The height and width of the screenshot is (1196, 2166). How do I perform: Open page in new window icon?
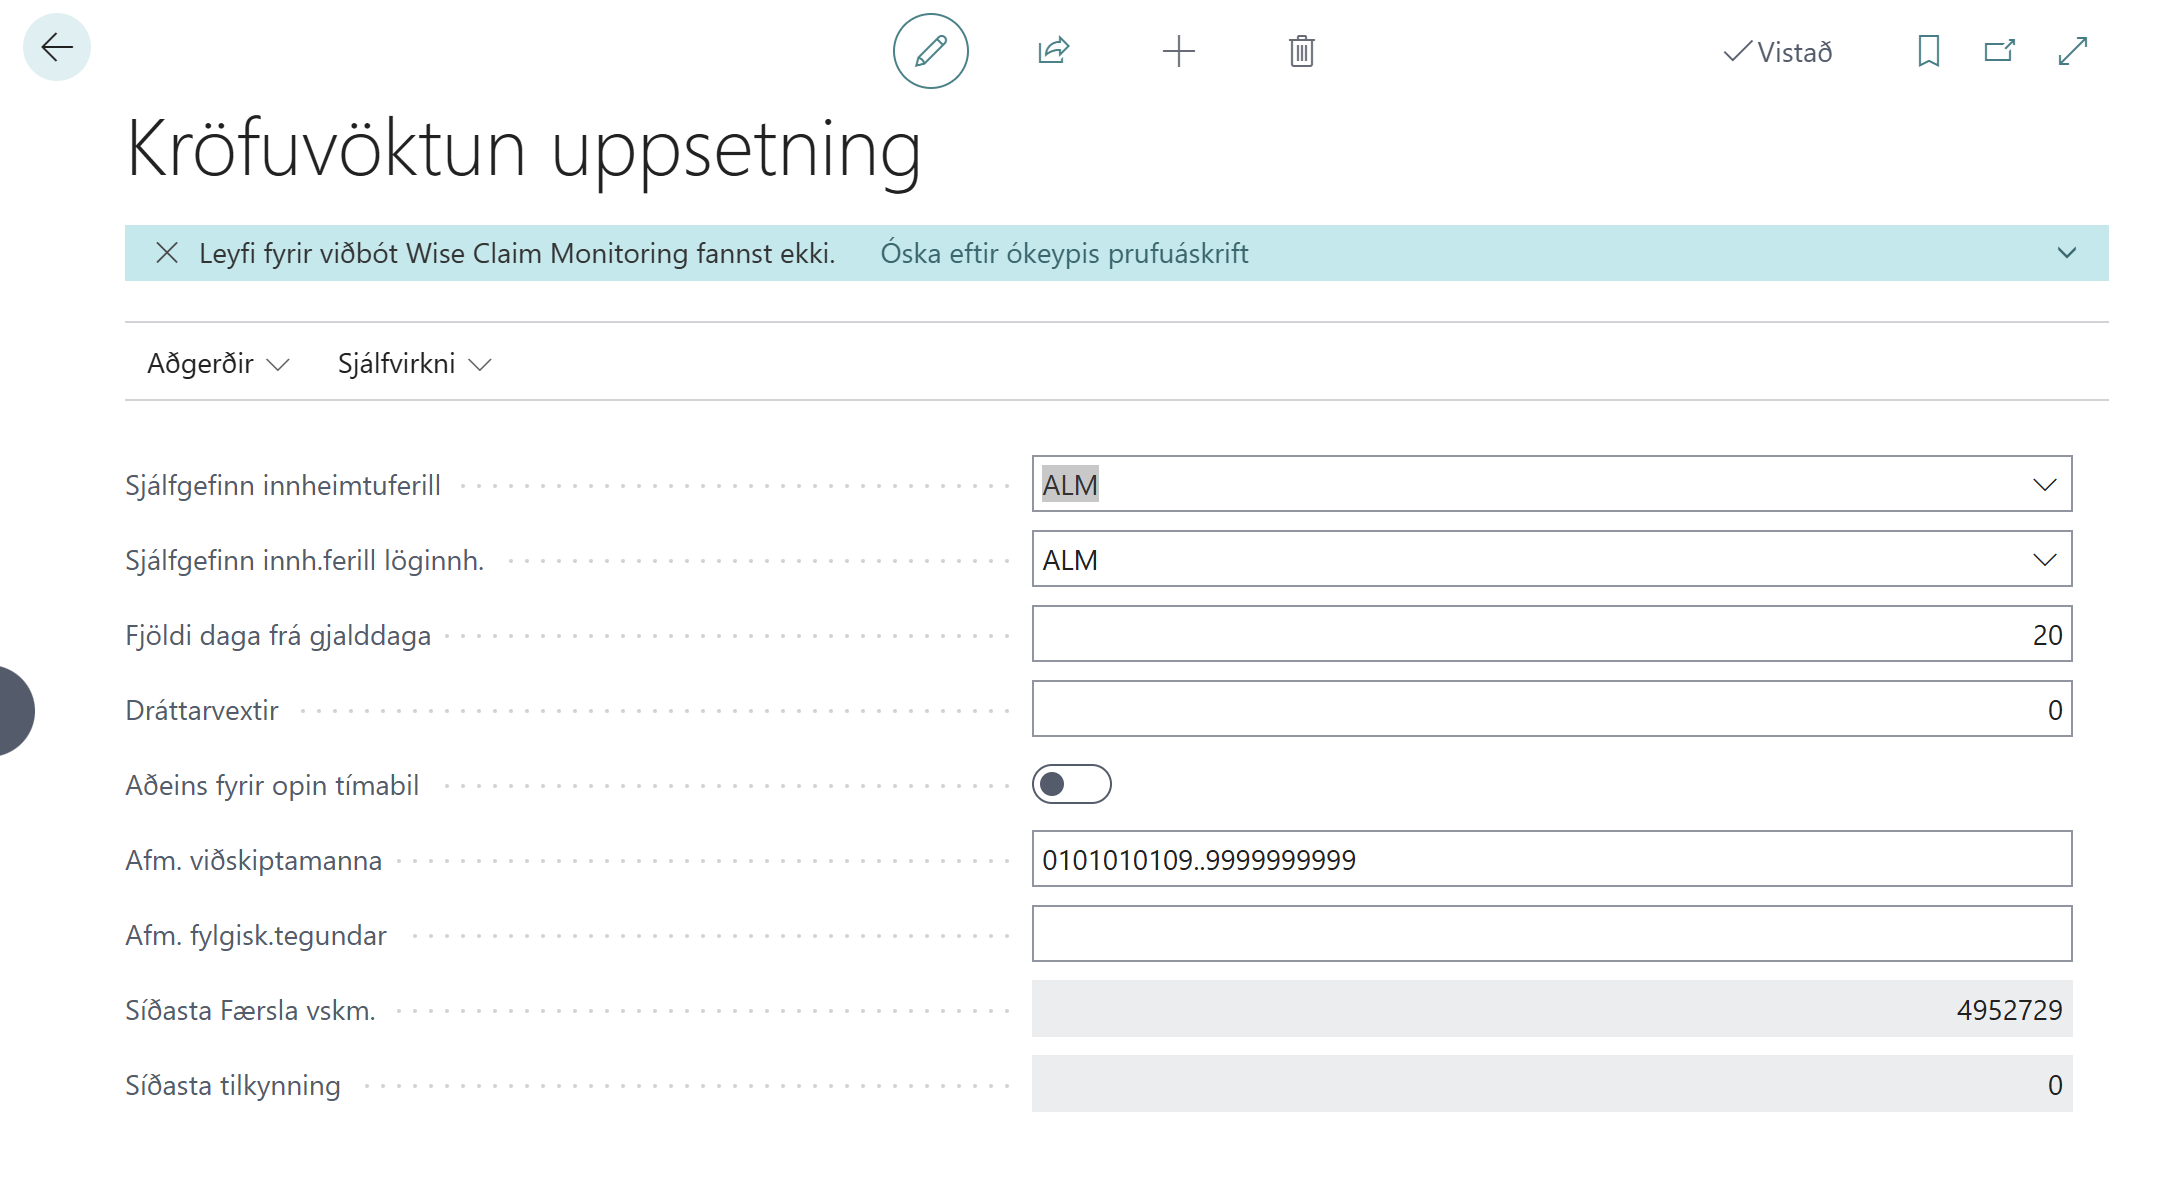pyautogui.click(x=1998, y=51)
